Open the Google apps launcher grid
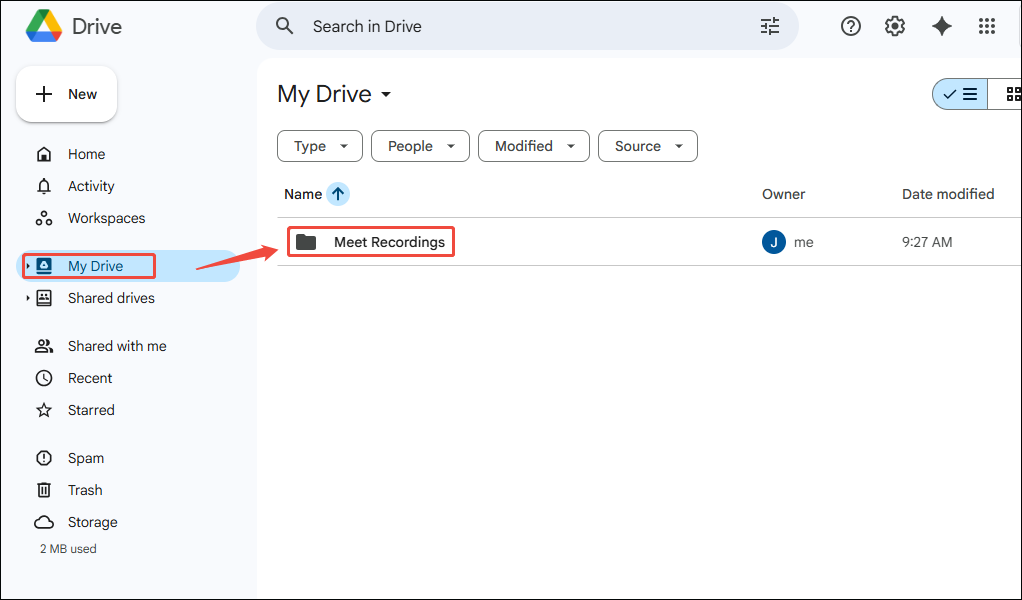This screenshot has width=1022, height=600. tap(987, 26)
